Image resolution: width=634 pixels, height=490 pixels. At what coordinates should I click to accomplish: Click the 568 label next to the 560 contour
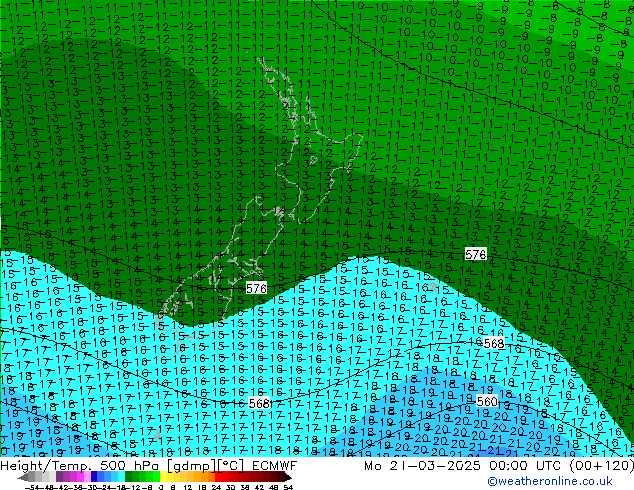pyautogui.click(x=494, y=343)
